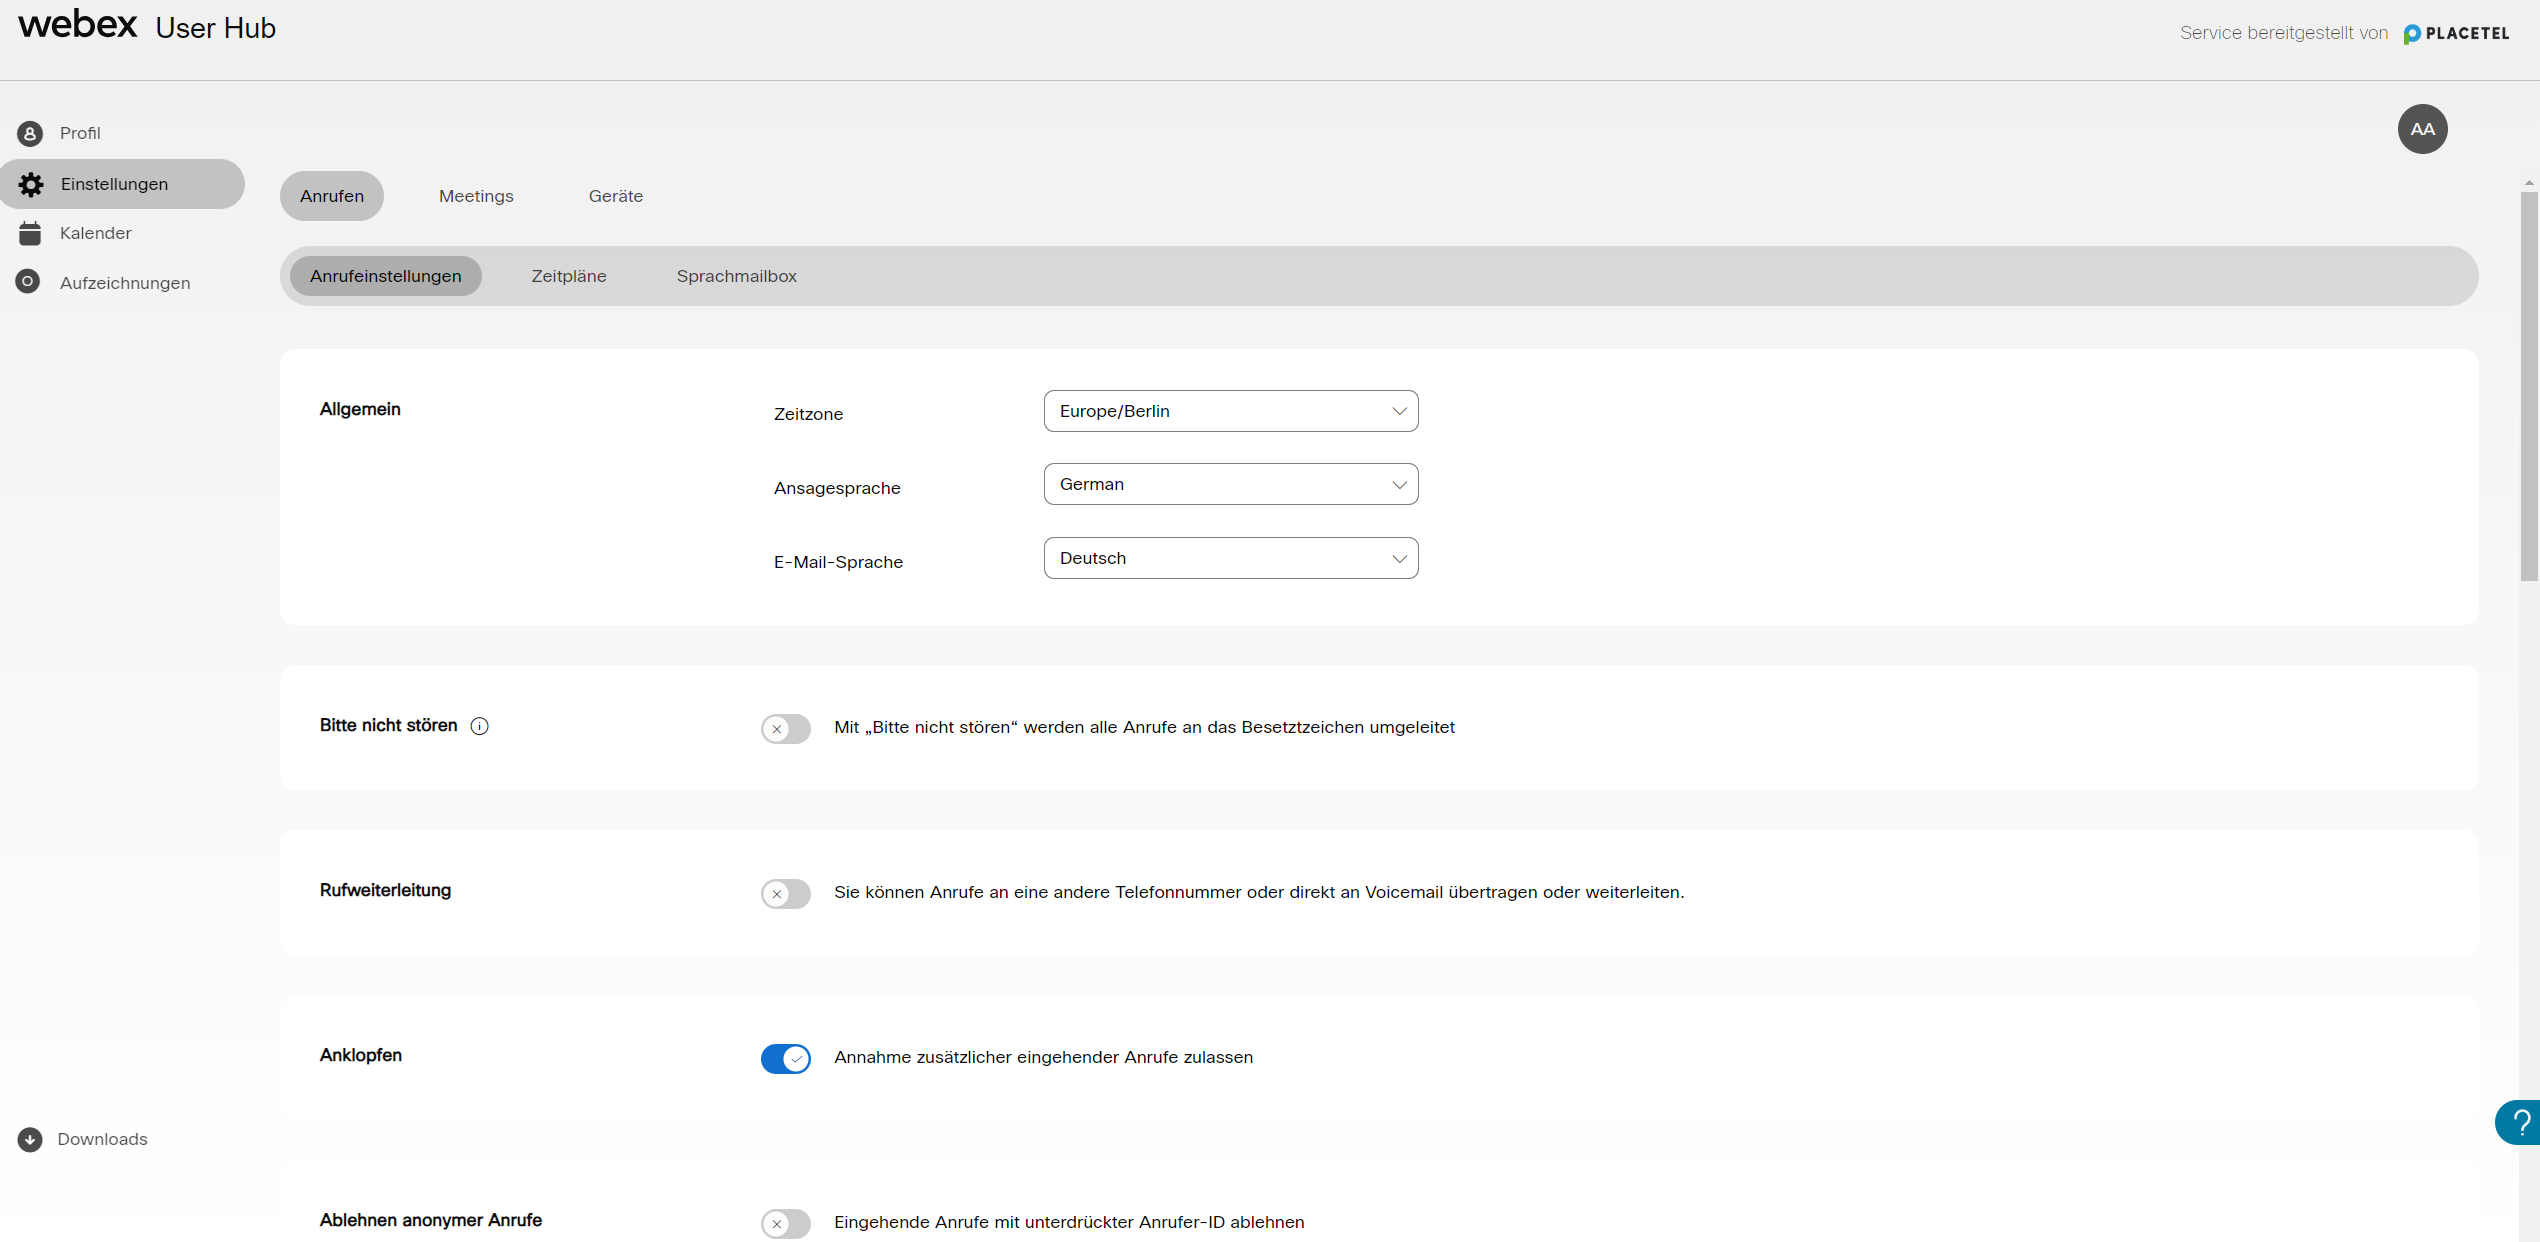The width and height of the screenshot is (2540, 1242).
Task: Enable the Bitte nicht stören toggle
Action: point(786,728)
